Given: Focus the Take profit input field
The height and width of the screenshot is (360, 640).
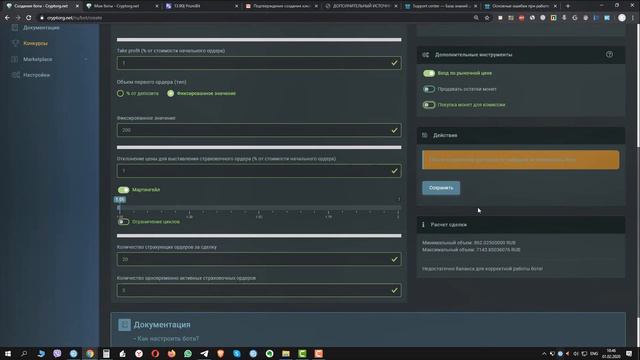Looking at the screenshot, I should pyautogui.click(x=259, y=63).
